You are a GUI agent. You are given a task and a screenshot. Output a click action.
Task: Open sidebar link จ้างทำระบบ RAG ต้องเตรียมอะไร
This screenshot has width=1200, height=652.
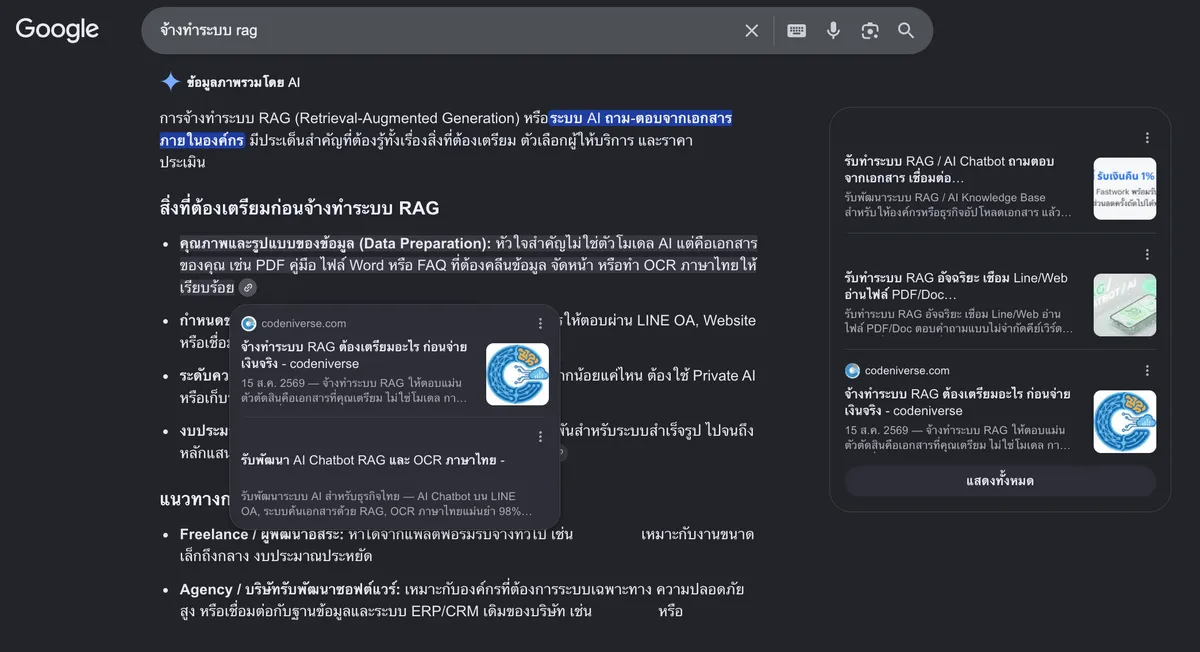pyautogui.click(x=956, y=402)
